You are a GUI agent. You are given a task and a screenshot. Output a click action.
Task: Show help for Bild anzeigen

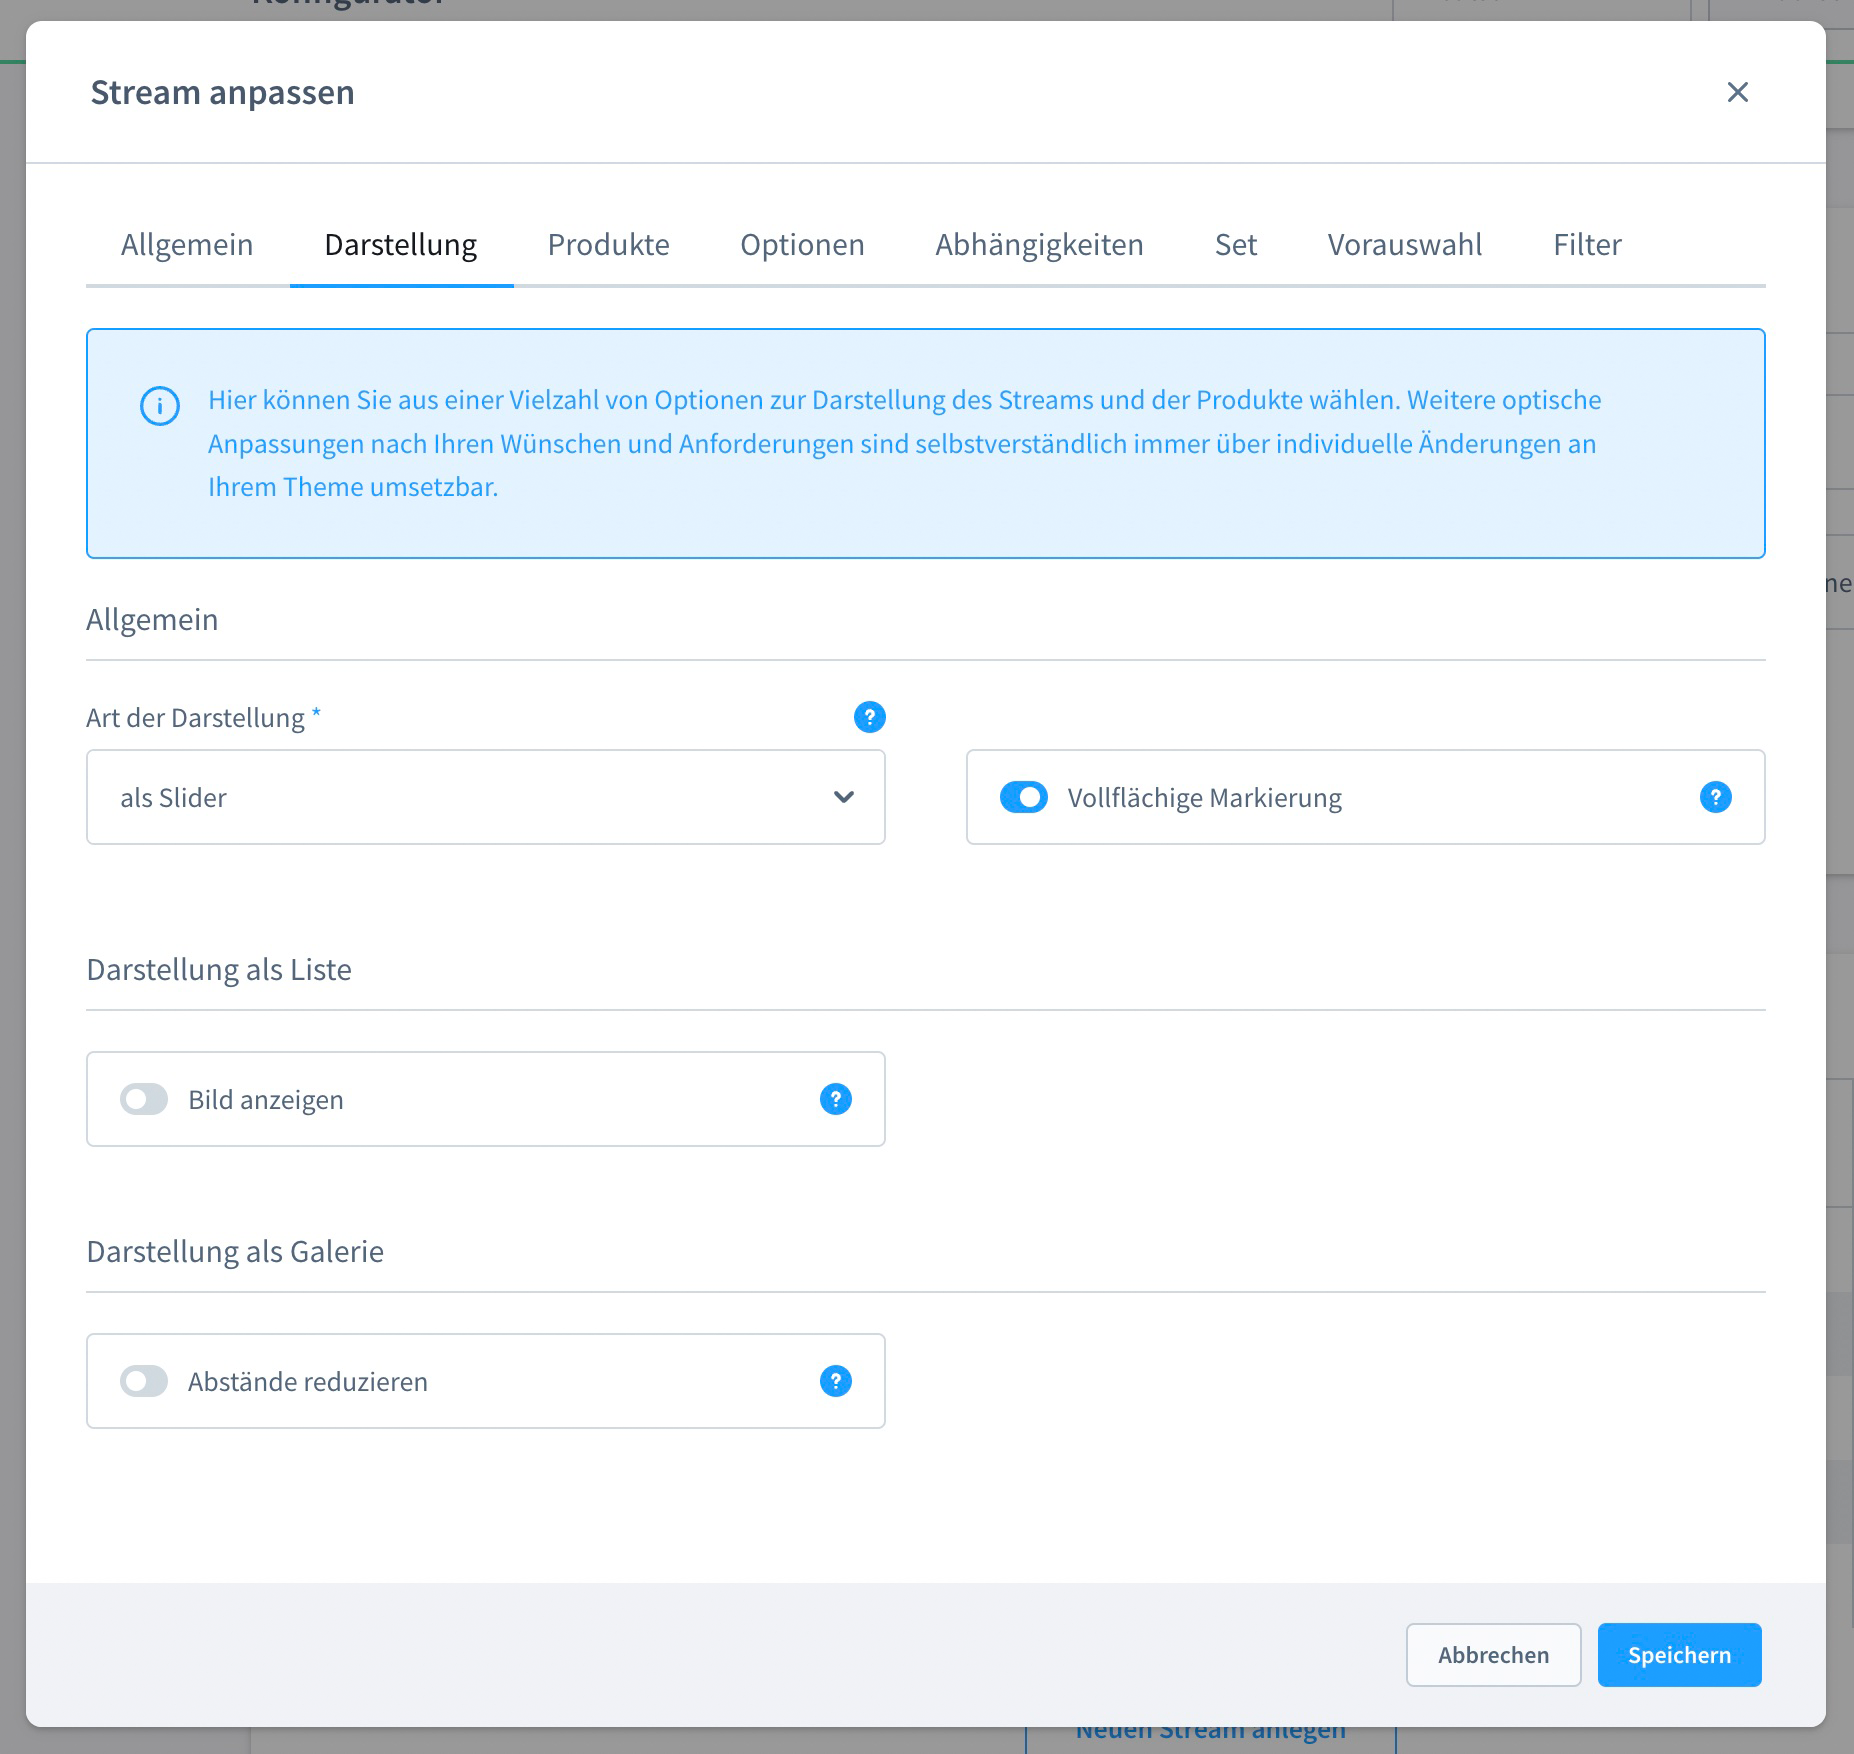coord(836,1099)
